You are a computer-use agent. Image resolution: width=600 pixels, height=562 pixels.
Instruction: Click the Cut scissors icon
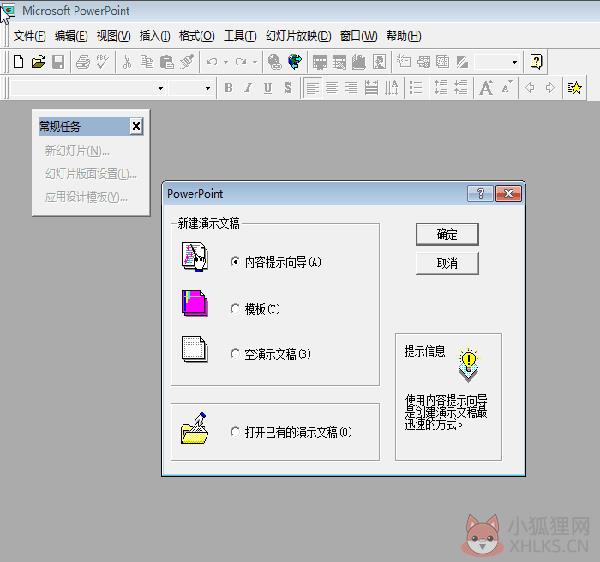(x=127, y=62)
